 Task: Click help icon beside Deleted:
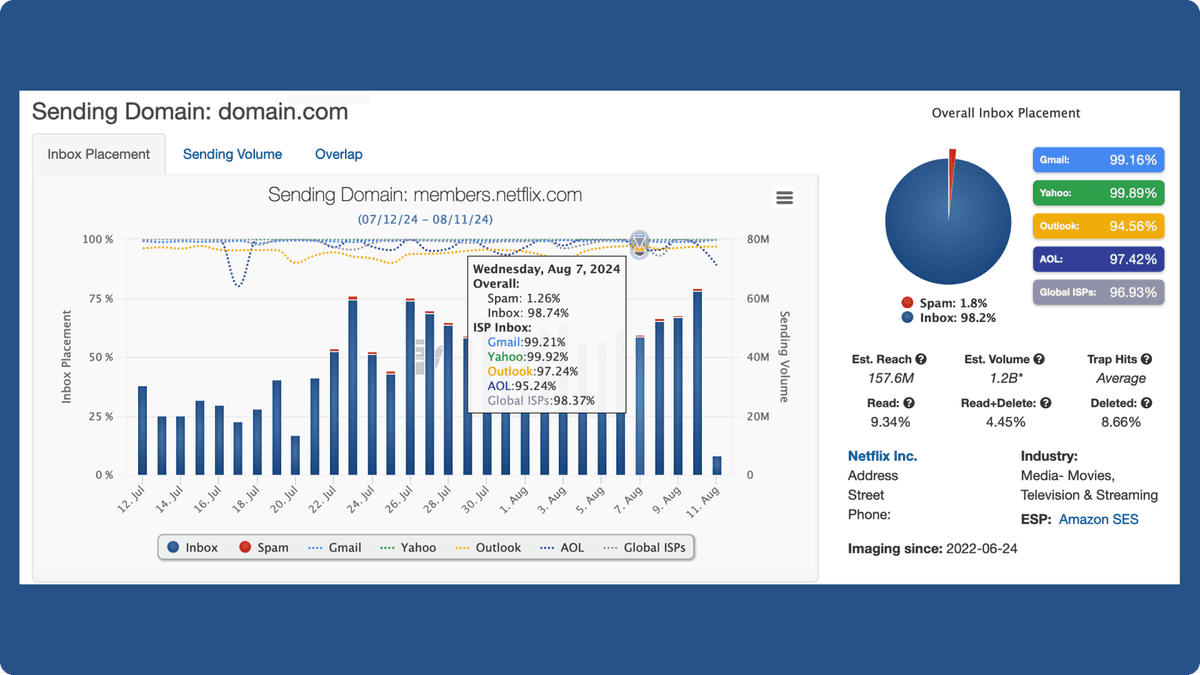coord(1146,403)
